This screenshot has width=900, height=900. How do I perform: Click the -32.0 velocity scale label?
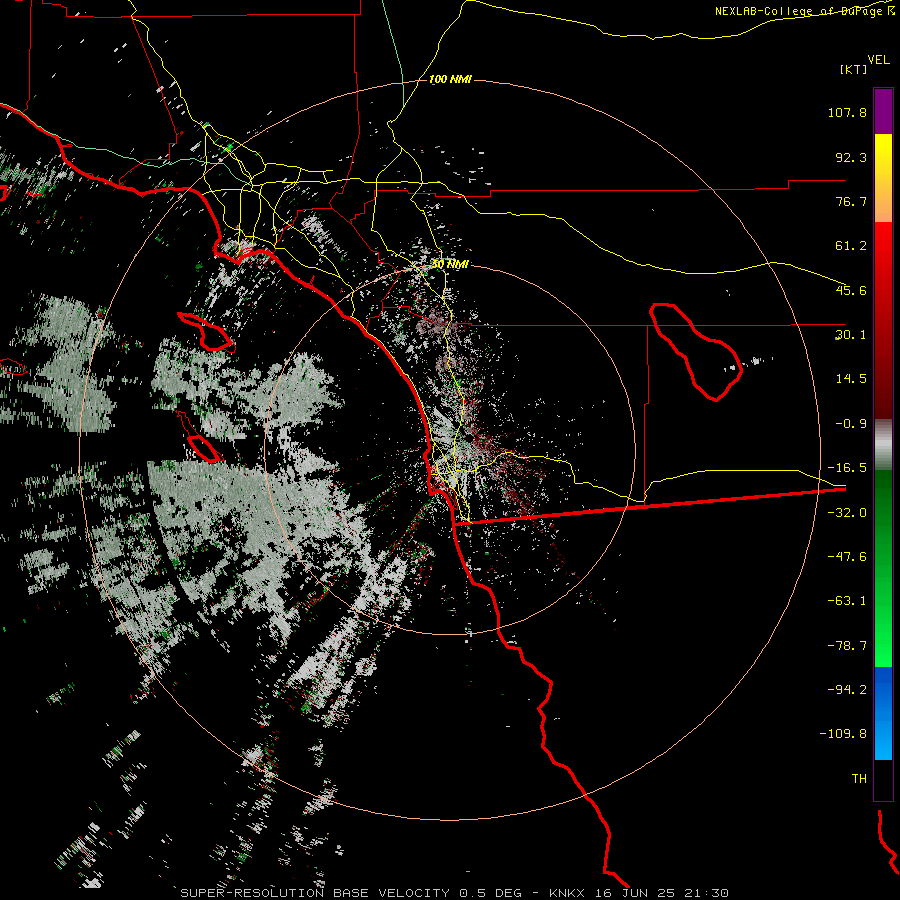point(847,513)
